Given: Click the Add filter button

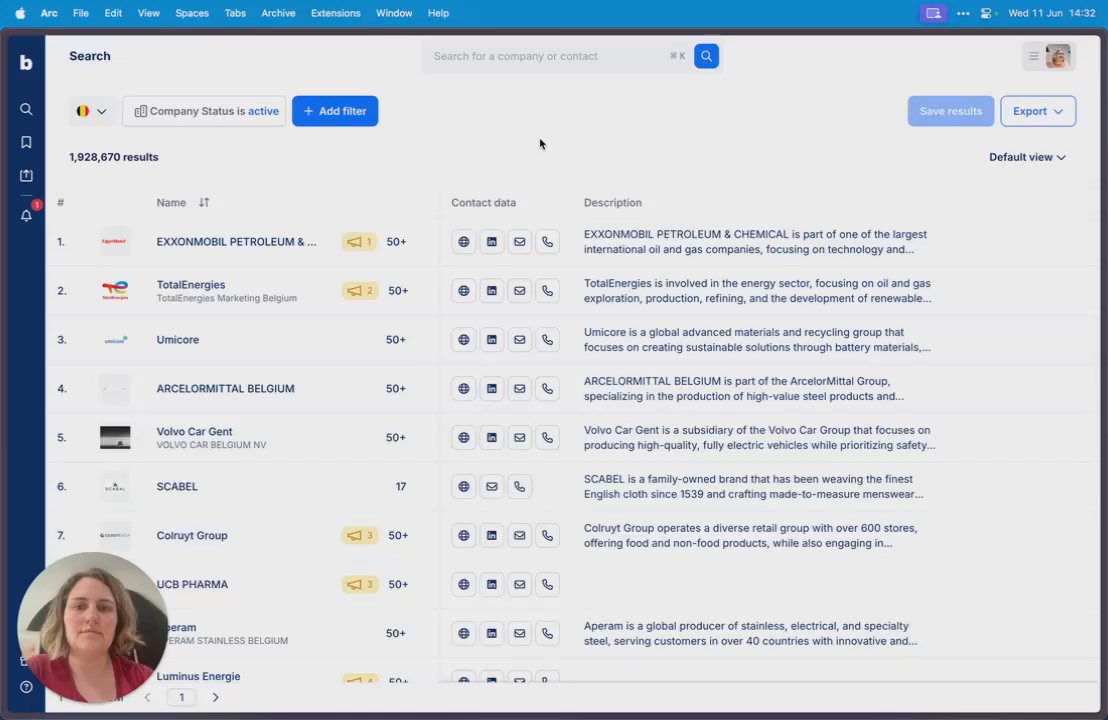Looking at the screenshot, I should [x=335, y=111].
